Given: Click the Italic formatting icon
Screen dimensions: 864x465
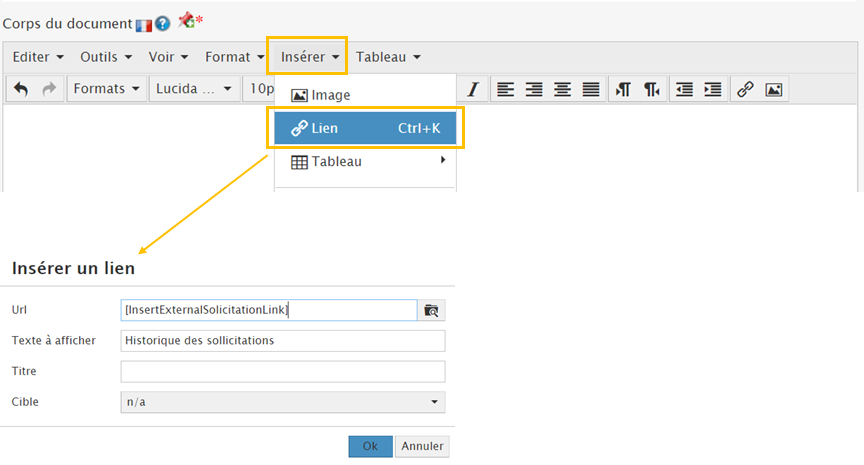Looking at the screenshot, I should 472,89.
